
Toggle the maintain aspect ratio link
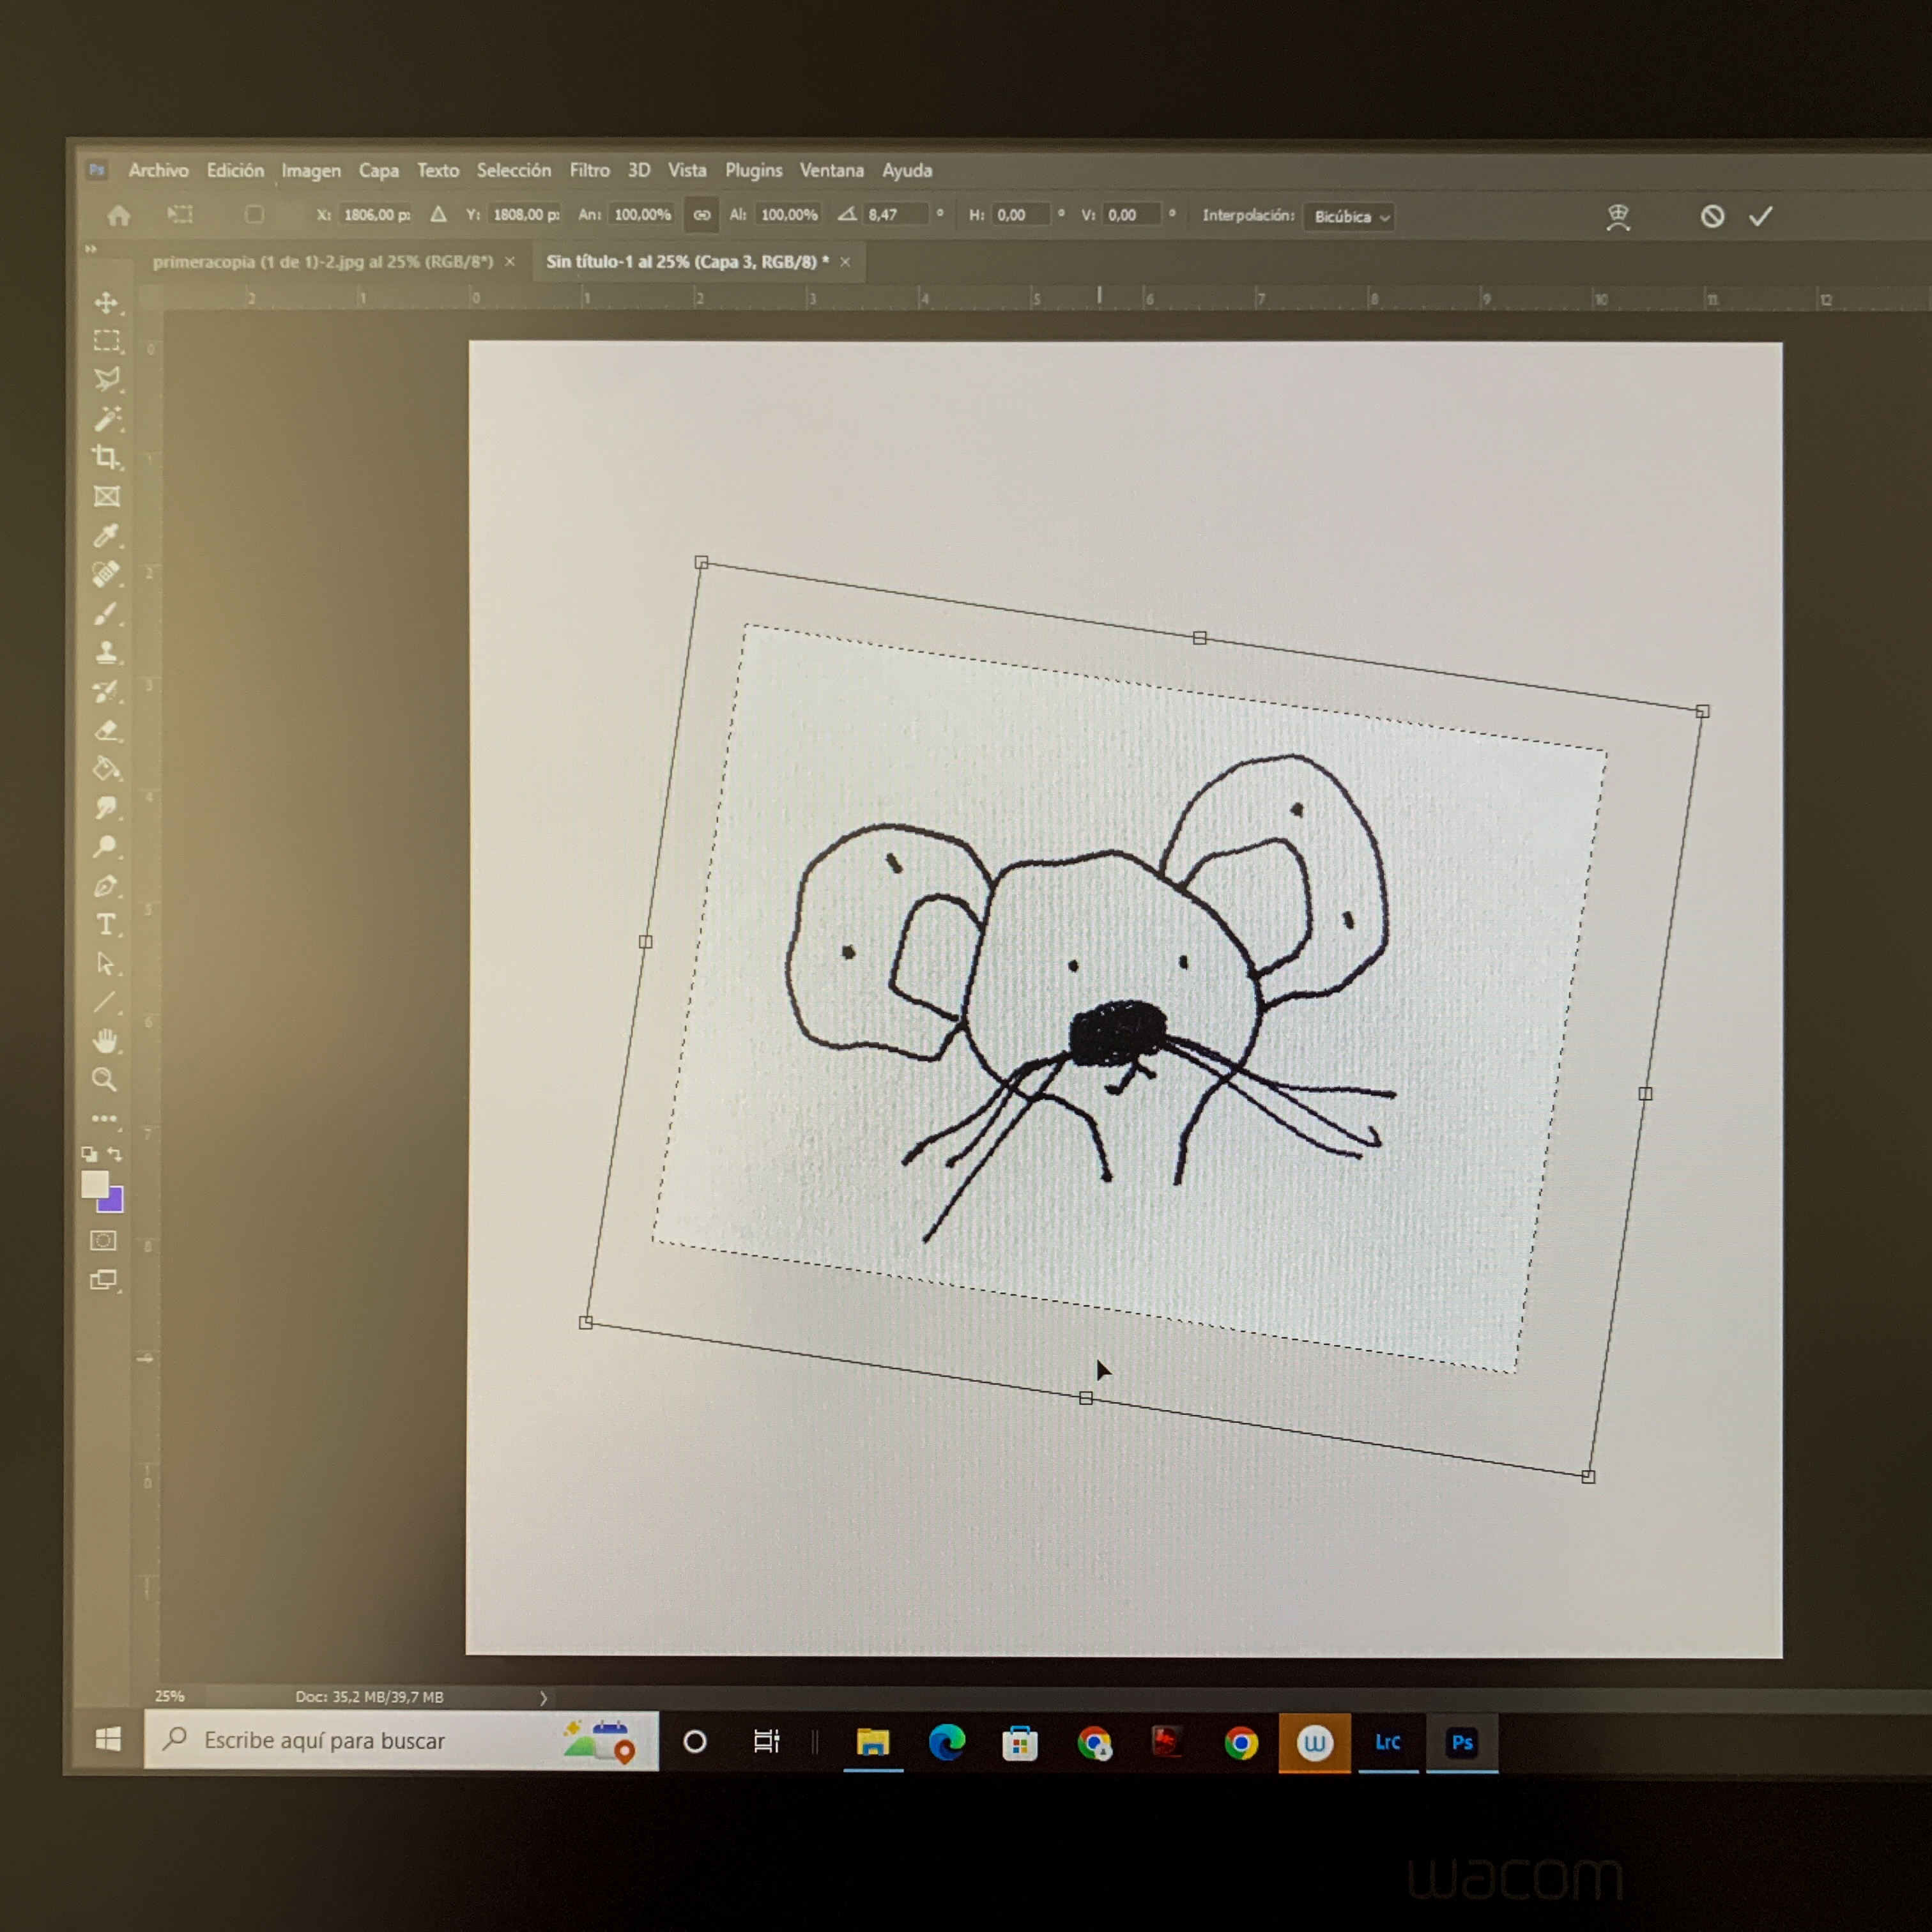coord(702,215)
